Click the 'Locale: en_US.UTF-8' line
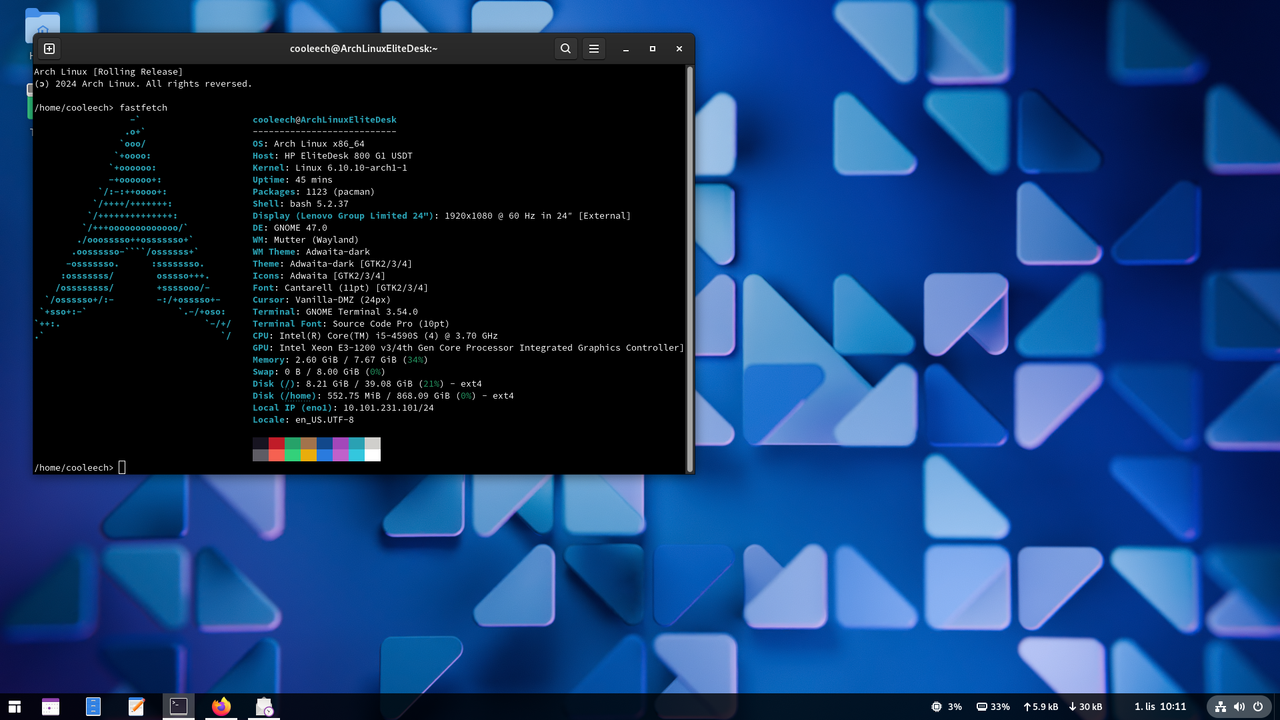 303,420
